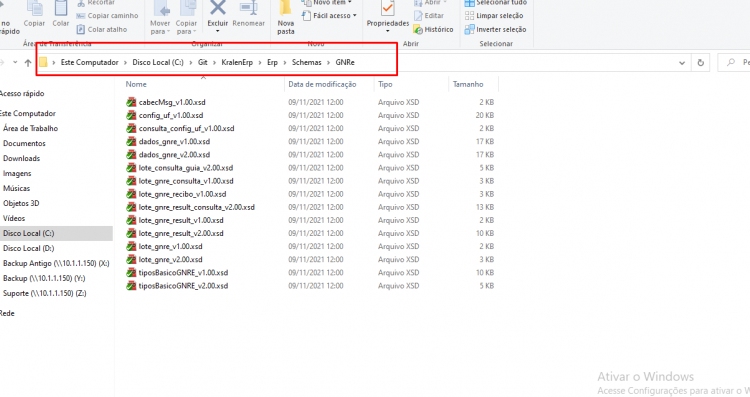Screen dimensions: 750x397
Task: Sort by the Tamanho column header
Action: (468, 84)
